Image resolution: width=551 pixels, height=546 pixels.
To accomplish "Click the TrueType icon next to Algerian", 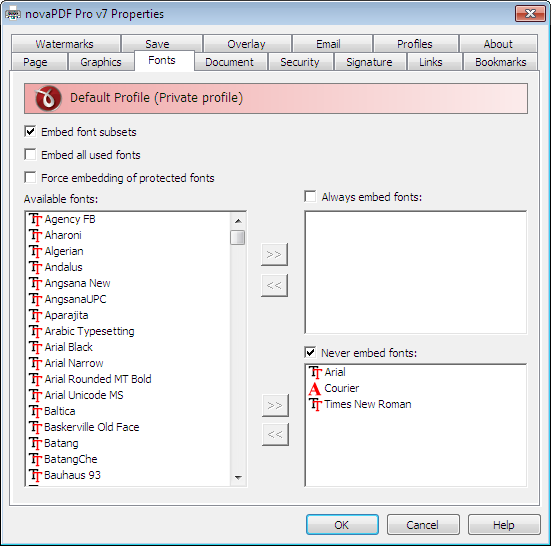I will pos(35,251).
